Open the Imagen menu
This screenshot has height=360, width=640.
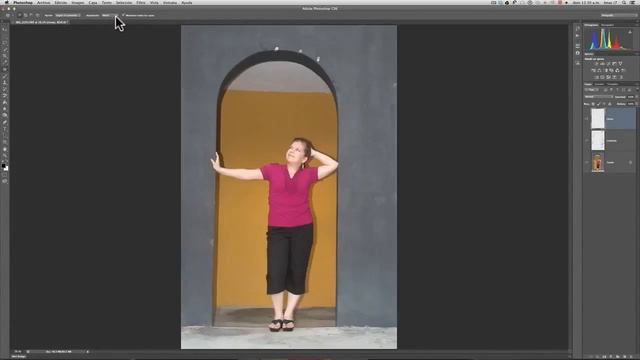tap(78, 2)
